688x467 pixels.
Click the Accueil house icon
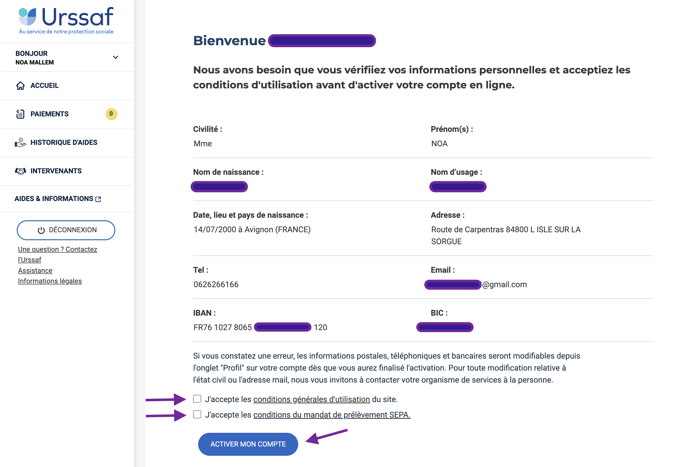tap(20, 86)
